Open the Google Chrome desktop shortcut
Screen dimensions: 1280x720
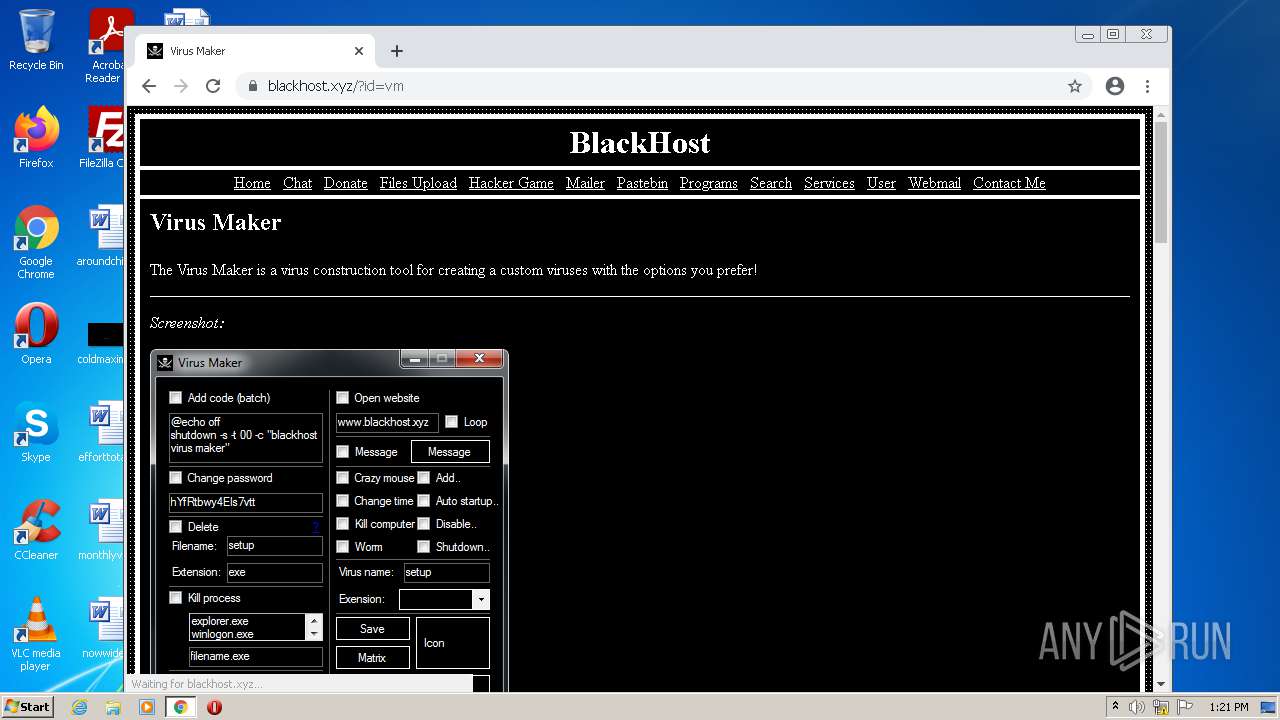[36, 243]
